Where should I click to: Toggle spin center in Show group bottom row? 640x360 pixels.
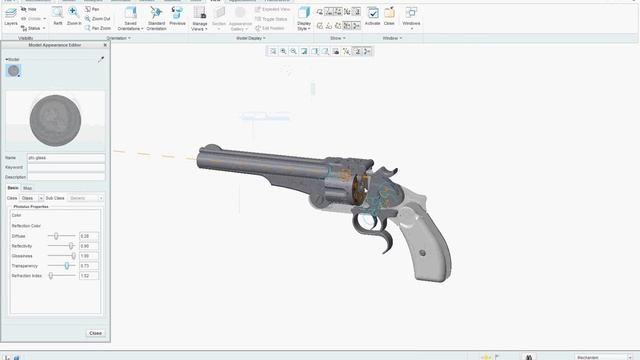[356, 26]
